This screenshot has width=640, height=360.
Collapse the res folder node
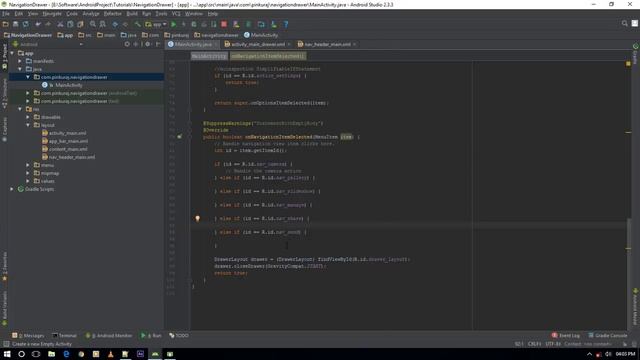point(20,109)
